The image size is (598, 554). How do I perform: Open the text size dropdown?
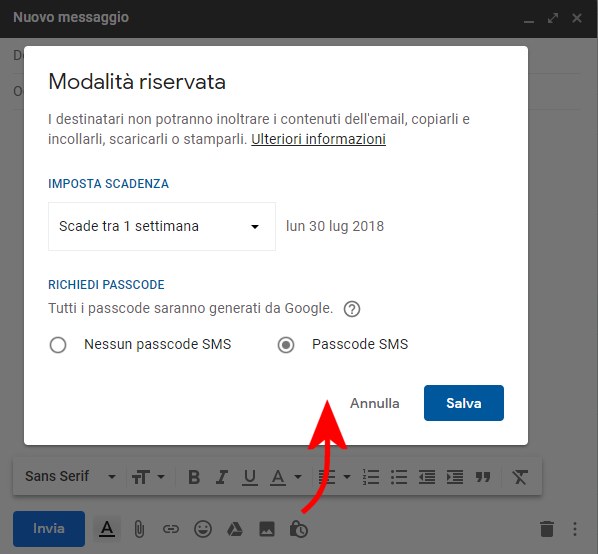pyautogui.click(x=148, y=477)
